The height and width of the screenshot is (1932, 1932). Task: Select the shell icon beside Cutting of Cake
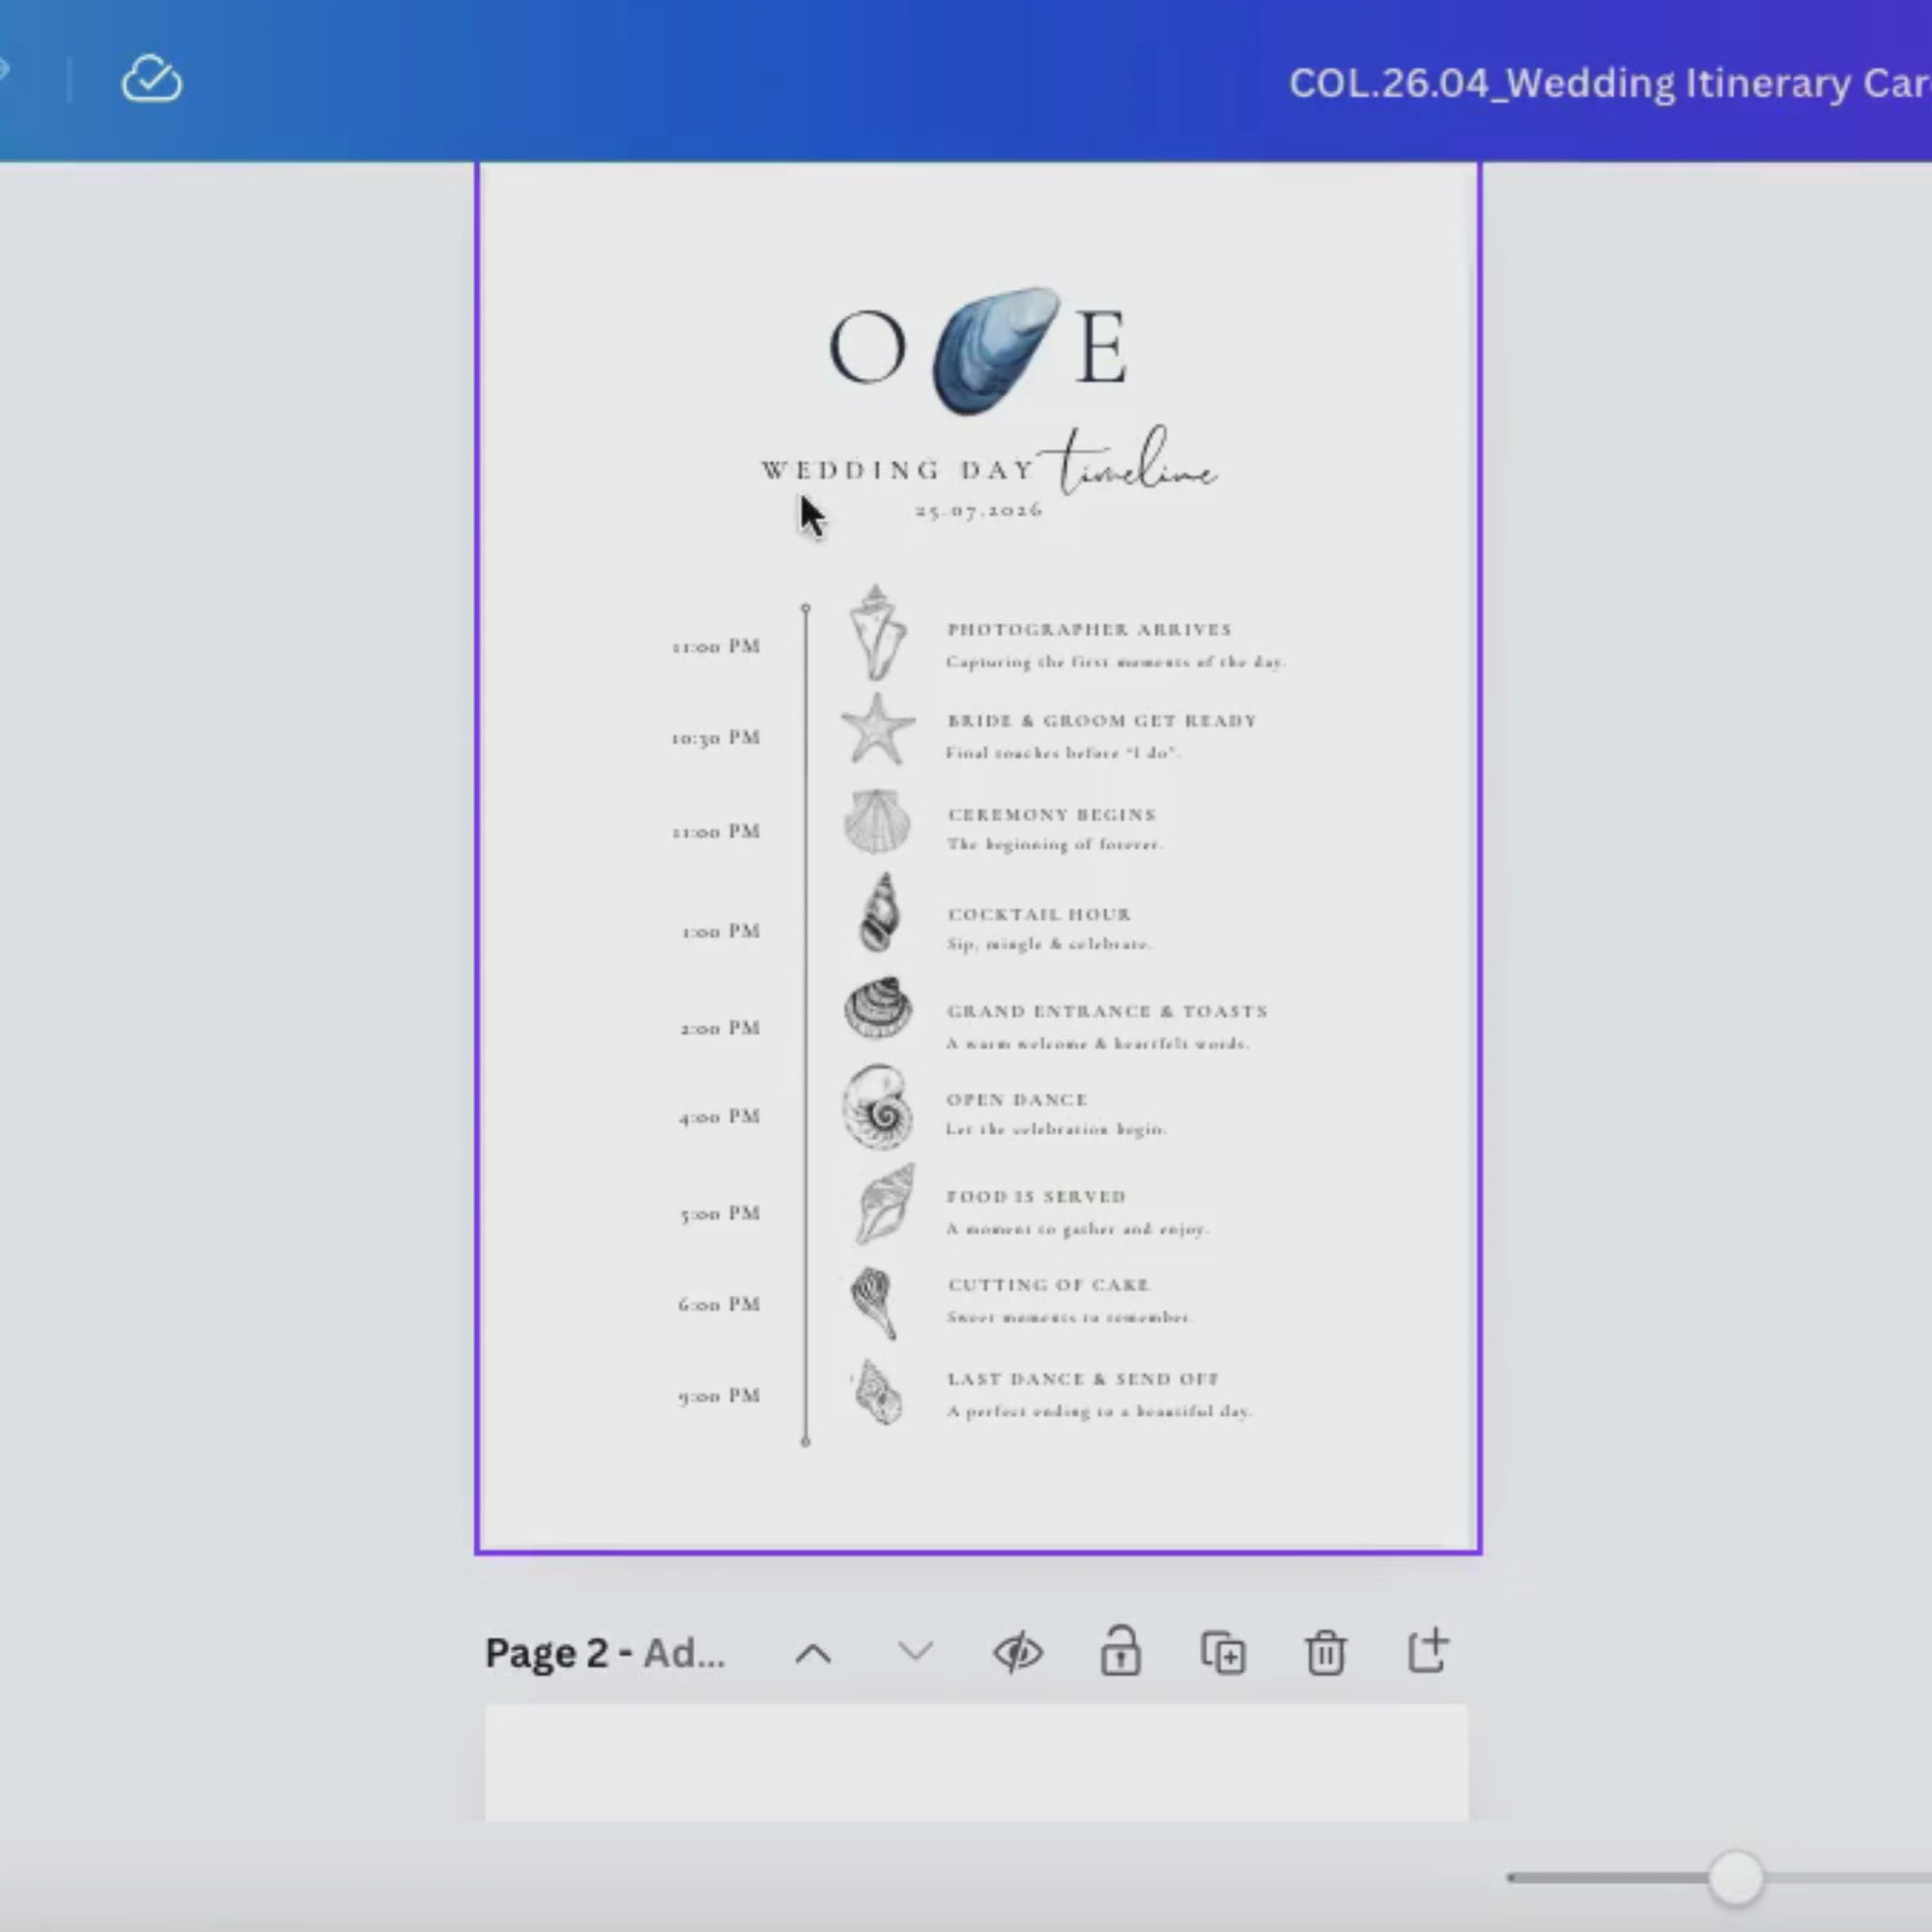click(873, 1303)
